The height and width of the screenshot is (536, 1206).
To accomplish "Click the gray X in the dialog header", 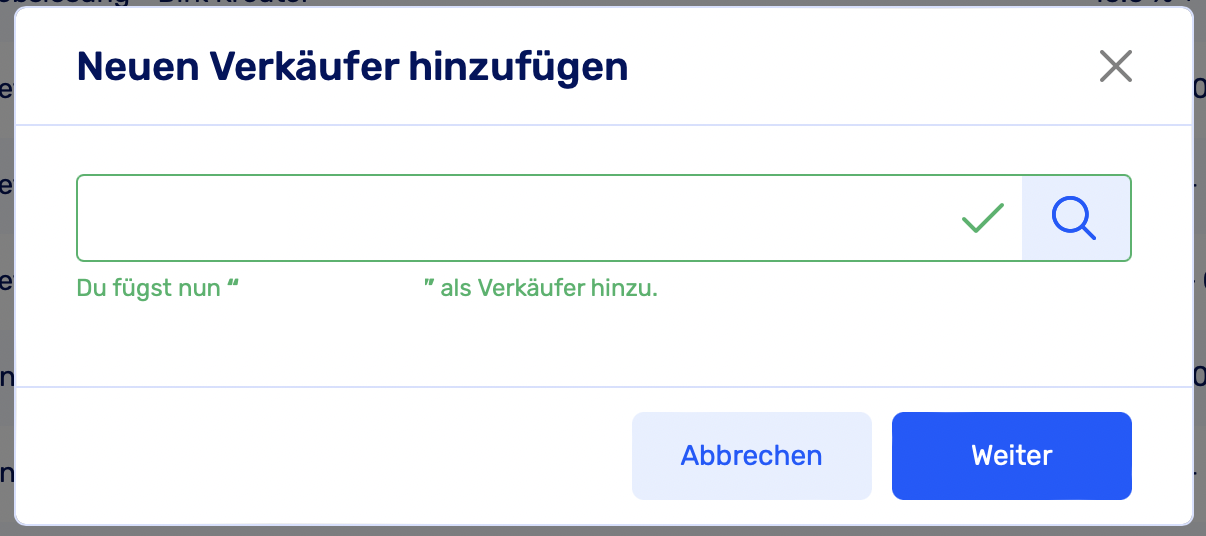I will [x=1115, y=67].
